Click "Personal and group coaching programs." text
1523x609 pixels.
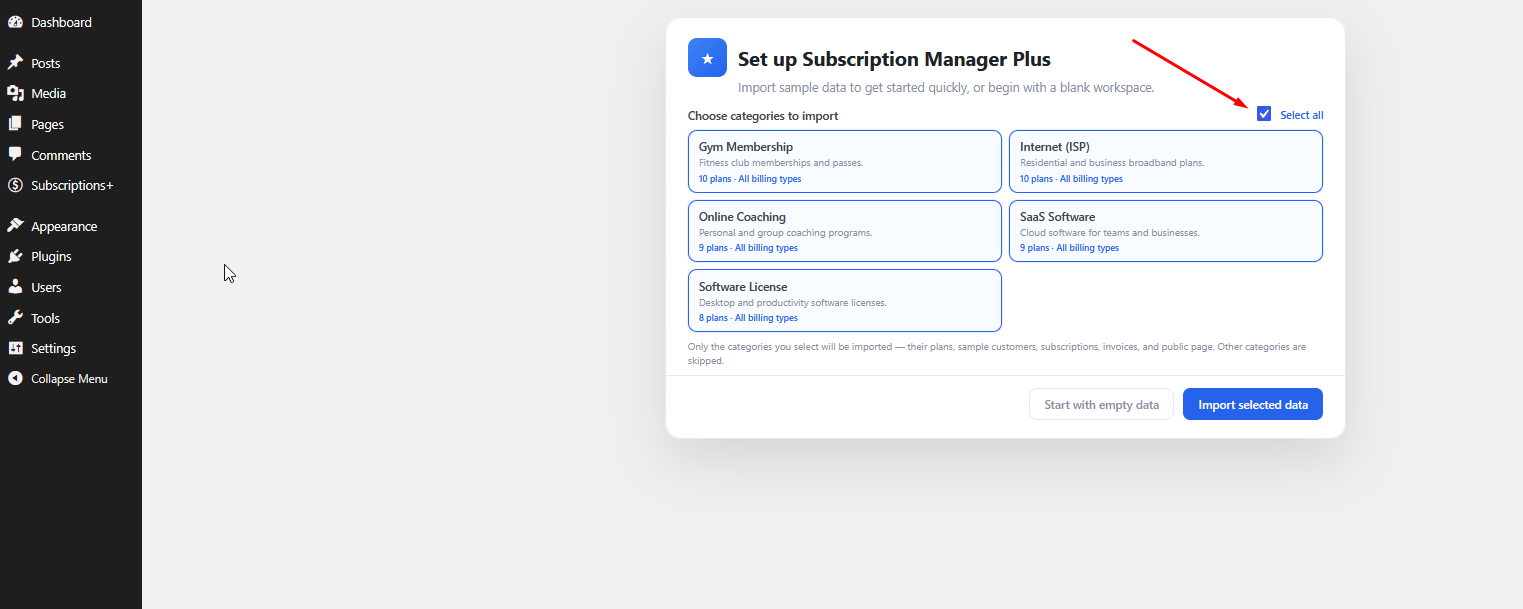pyautogui.click(x=785, y=233)
